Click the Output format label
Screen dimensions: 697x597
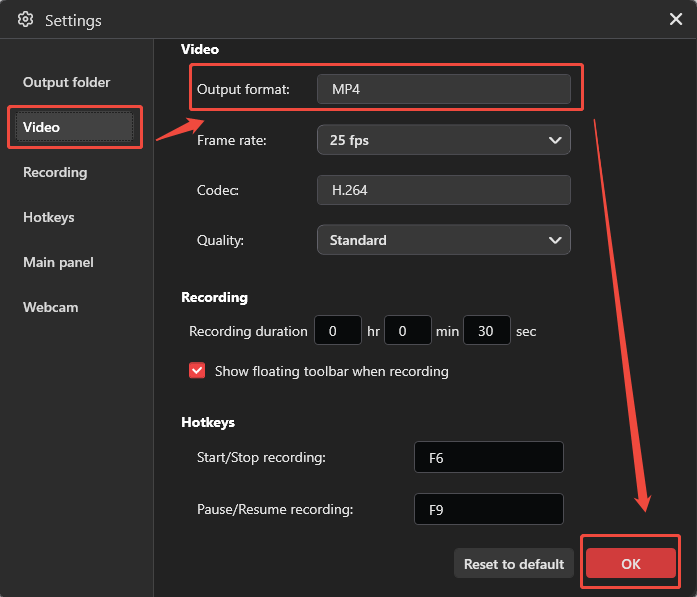pyautogui.click(x=243, y=89)
